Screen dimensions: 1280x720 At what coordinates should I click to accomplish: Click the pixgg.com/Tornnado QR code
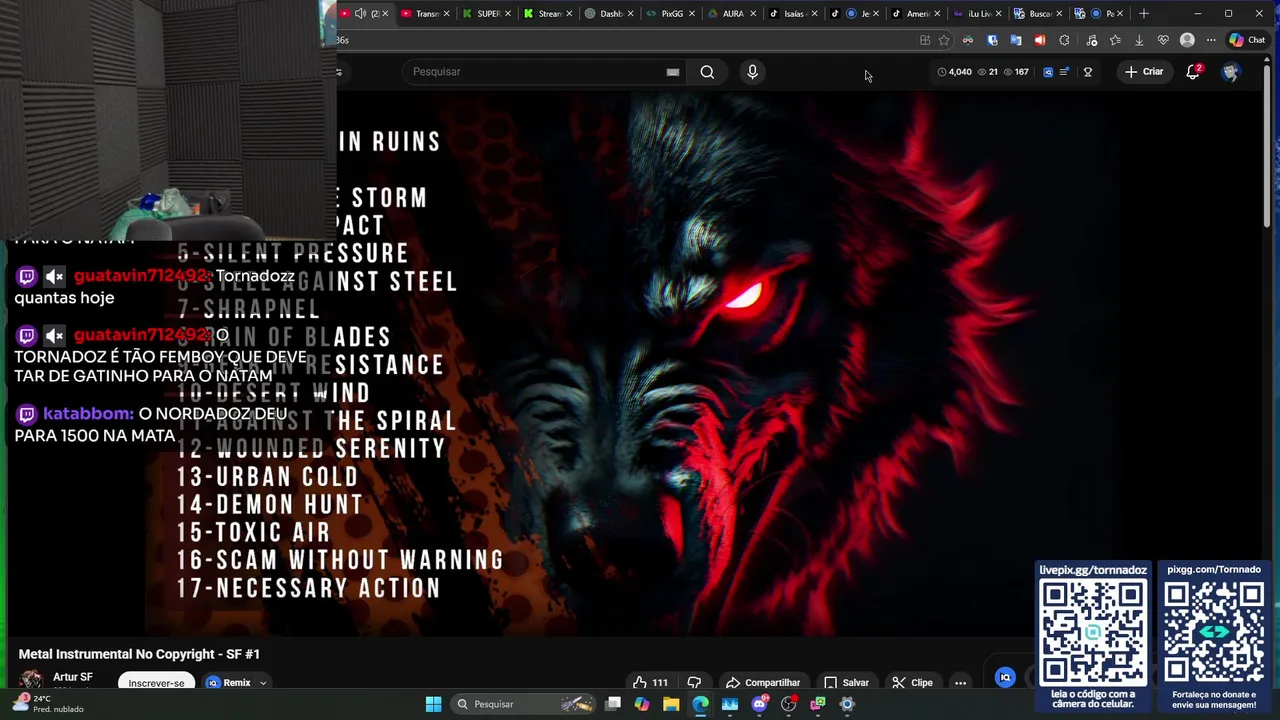point(1214,633)
